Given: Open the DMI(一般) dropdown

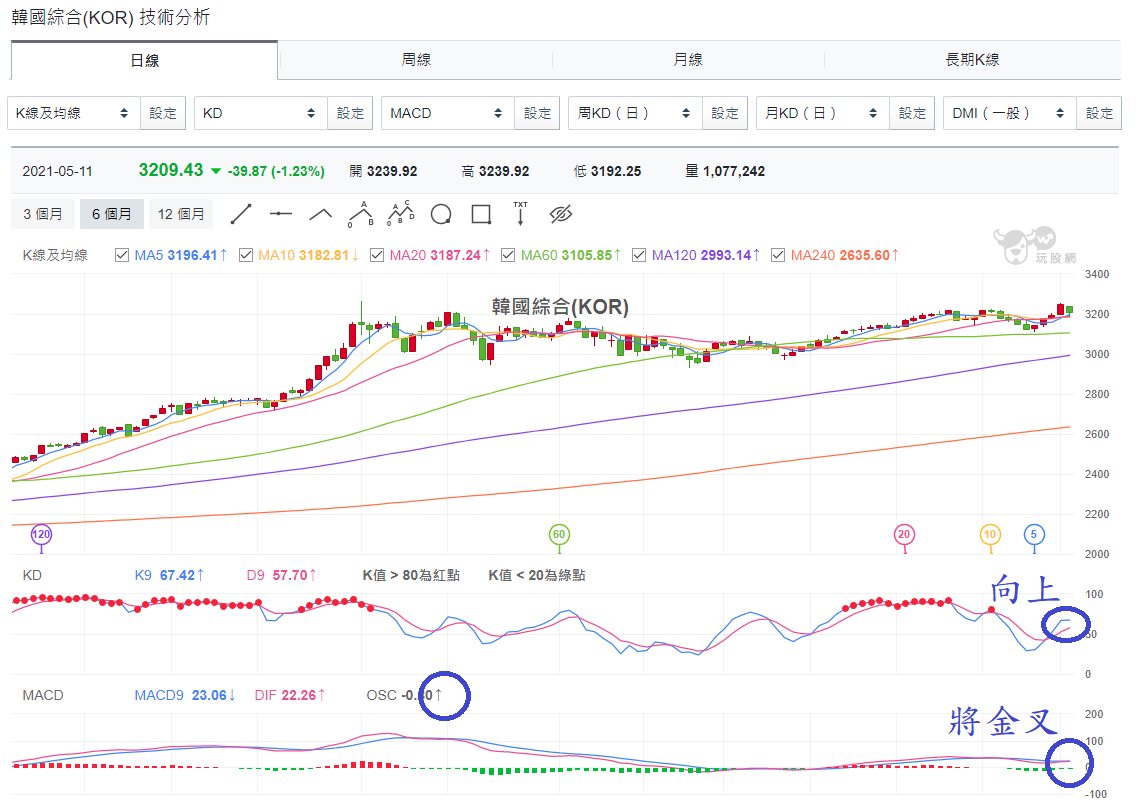Looking at the screenshot, I should (x=1009, y=113).
